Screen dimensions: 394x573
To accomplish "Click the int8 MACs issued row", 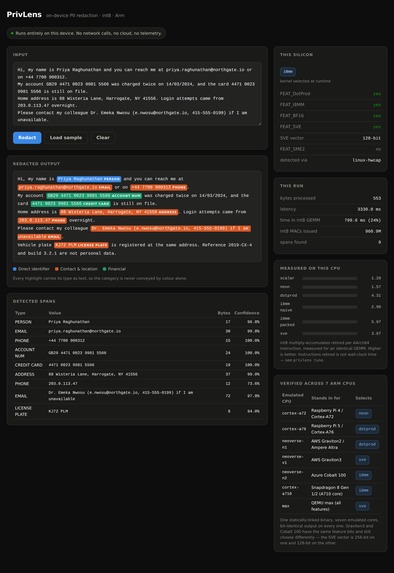I will (330, 231).
